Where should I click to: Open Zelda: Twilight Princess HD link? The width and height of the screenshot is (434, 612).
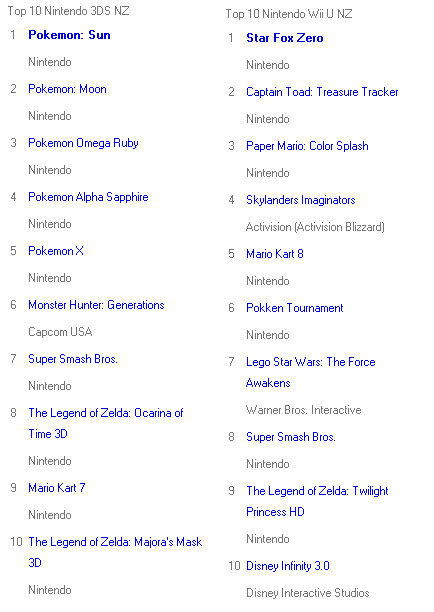pyautogui.click(x=317, y=502)
